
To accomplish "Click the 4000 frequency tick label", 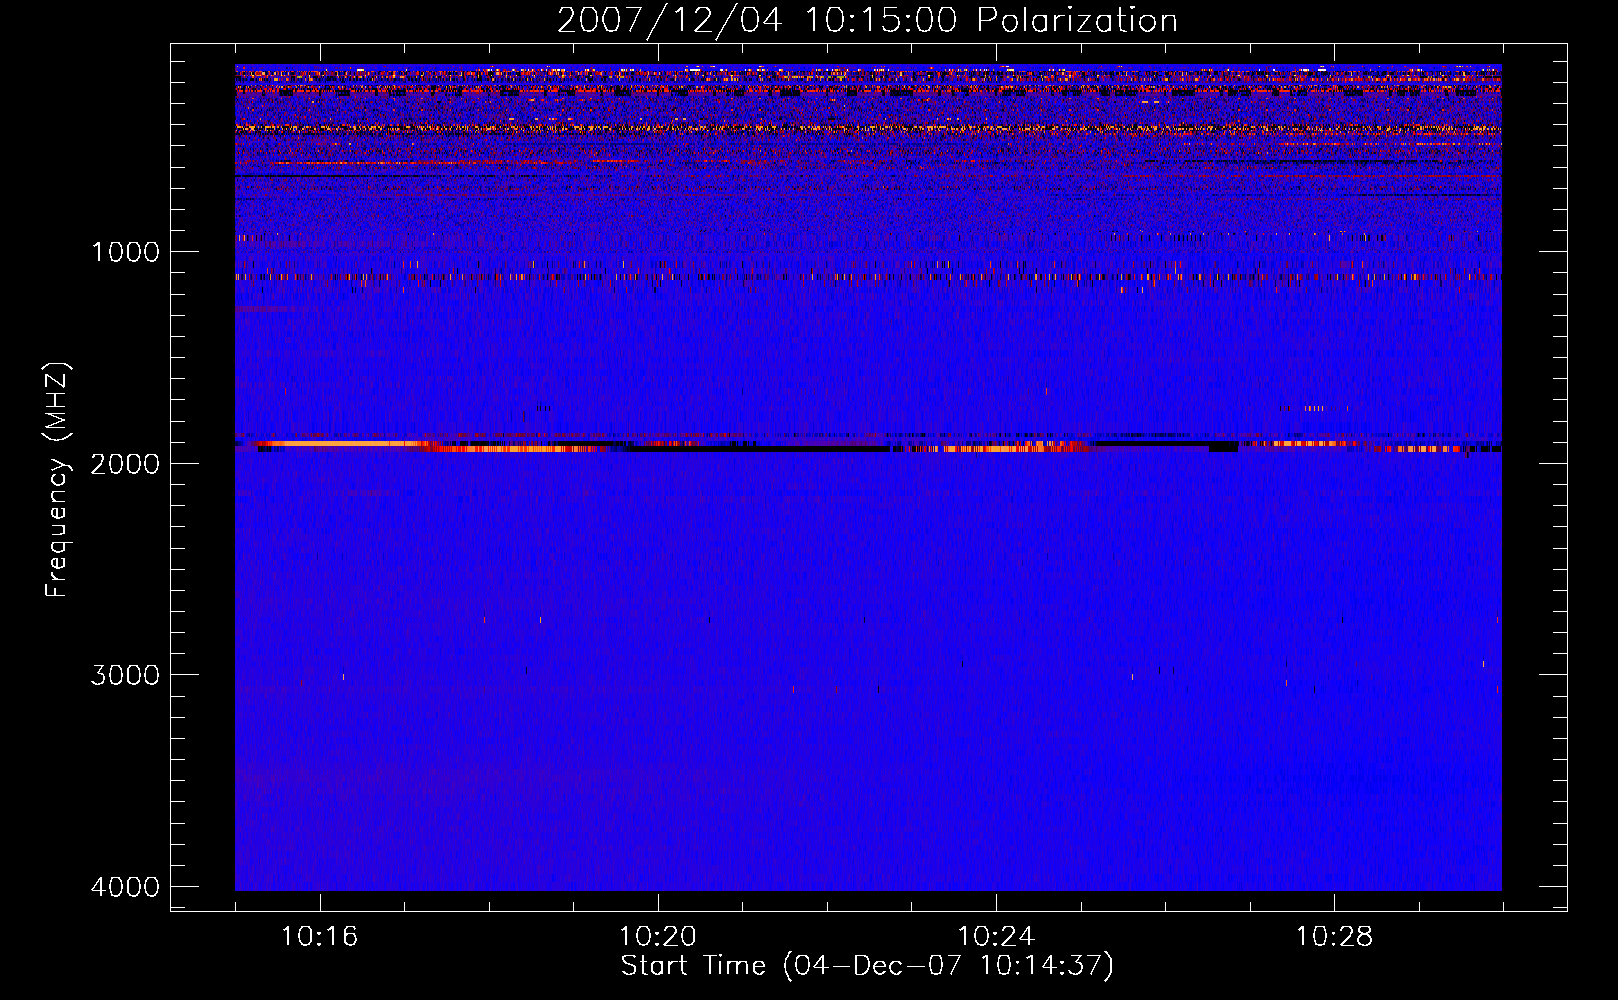I will 125,887.
